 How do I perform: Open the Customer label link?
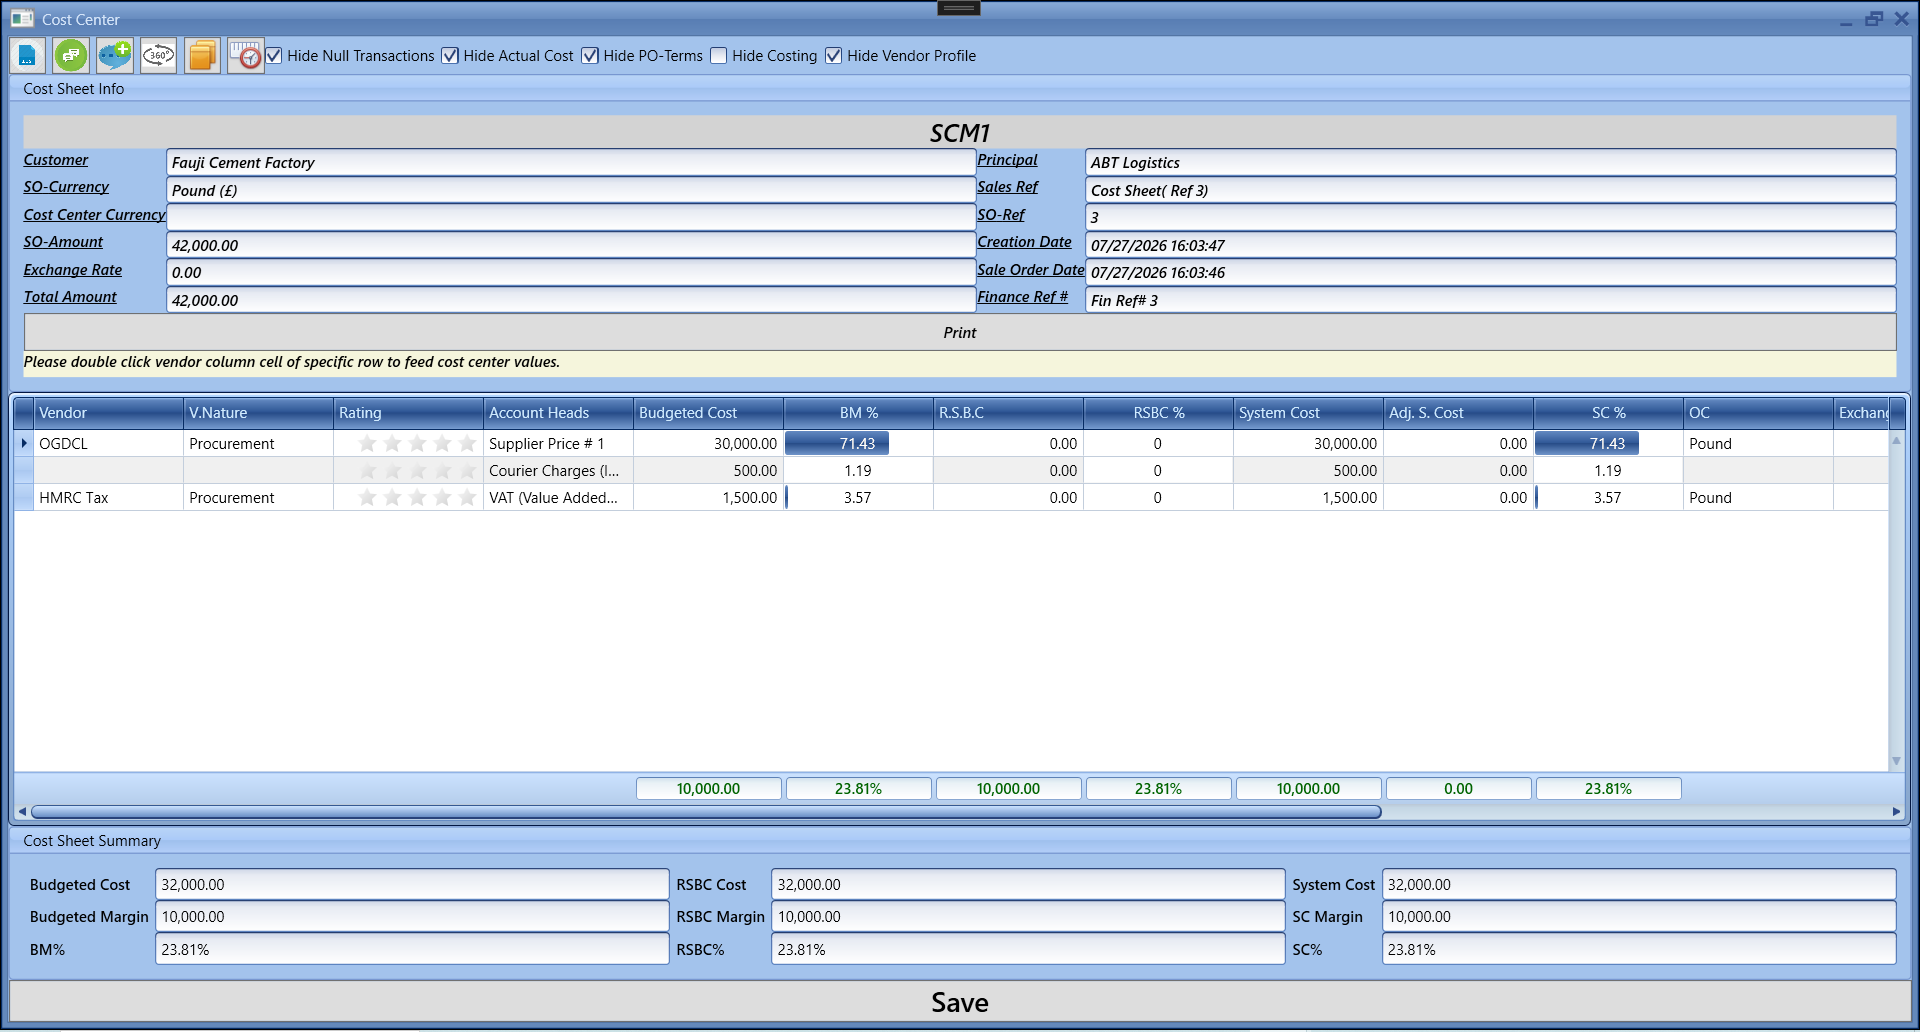[x=56, y=160]
